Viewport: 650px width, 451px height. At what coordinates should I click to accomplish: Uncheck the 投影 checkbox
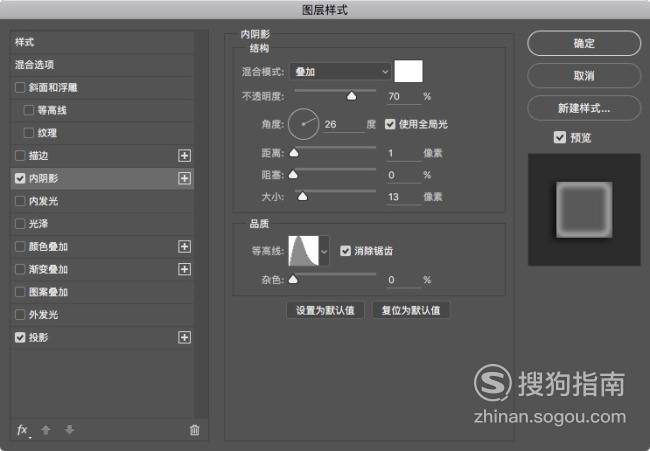pos(20,337)
